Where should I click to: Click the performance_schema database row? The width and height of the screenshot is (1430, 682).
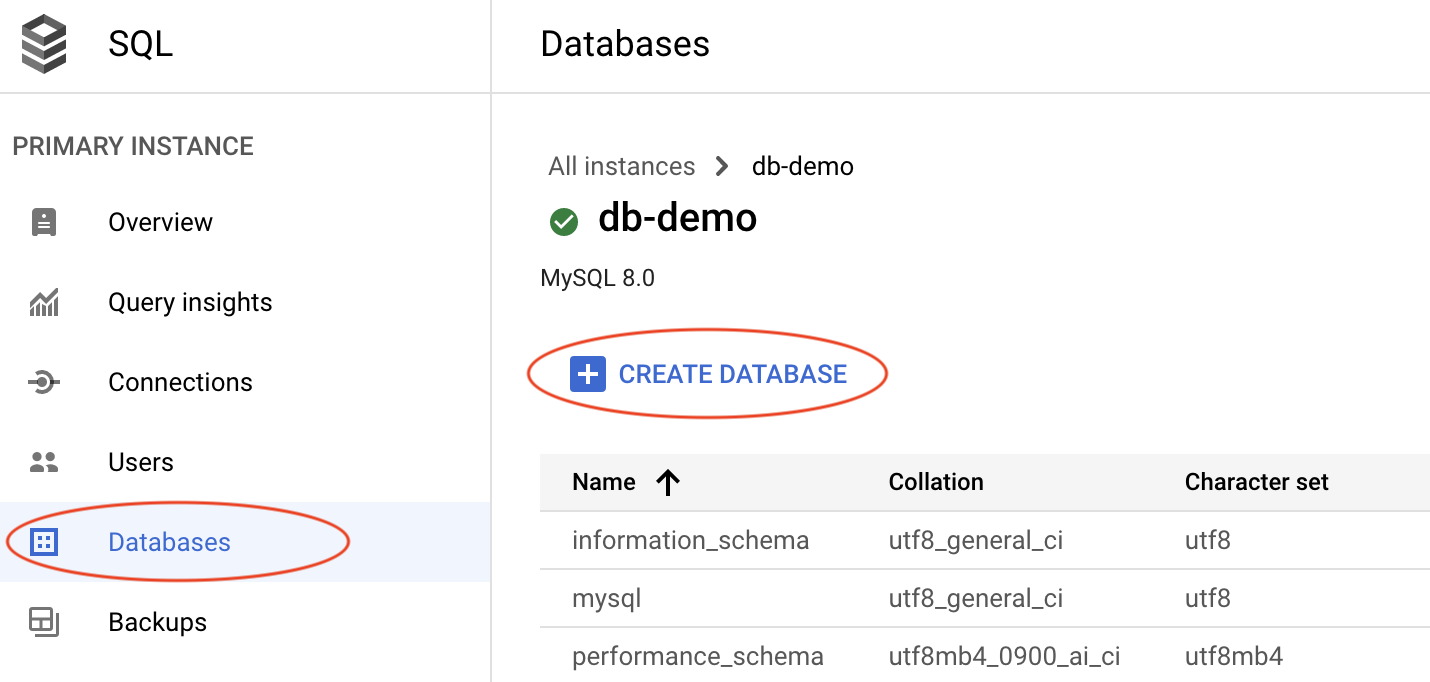click(697, 656)
